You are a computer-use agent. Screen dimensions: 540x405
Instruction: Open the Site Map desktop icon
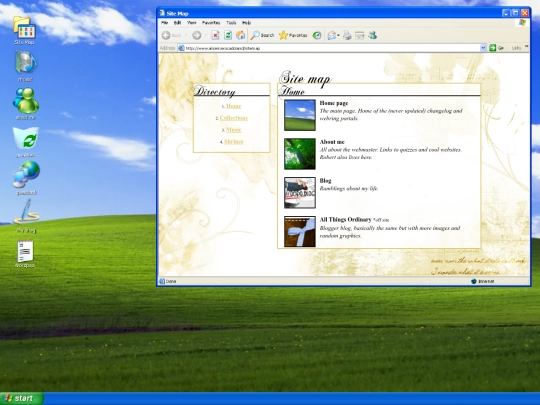(24, 30)
